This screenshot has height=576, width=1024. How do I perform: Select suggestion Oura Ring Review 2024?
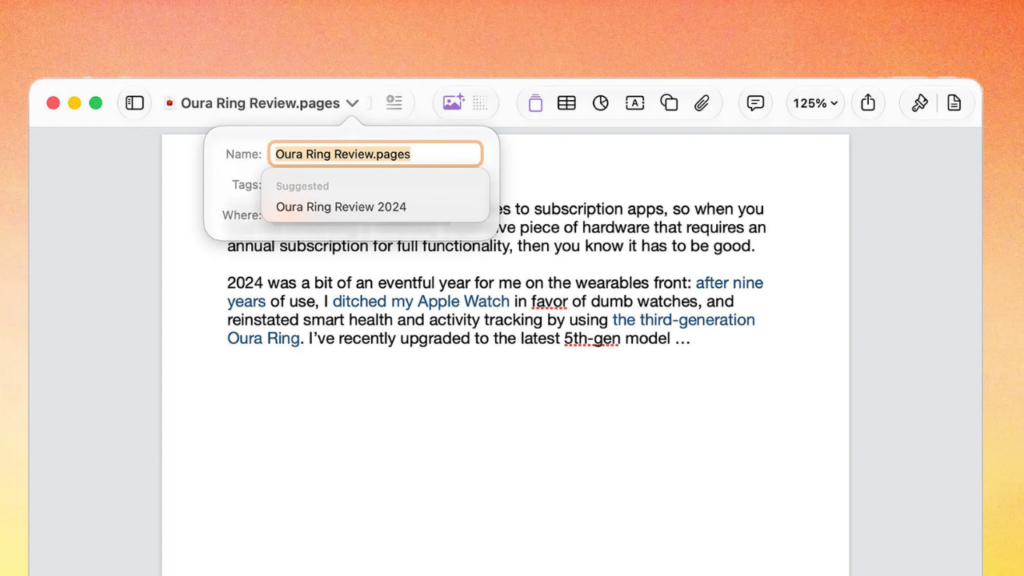[x=341, y=207]
